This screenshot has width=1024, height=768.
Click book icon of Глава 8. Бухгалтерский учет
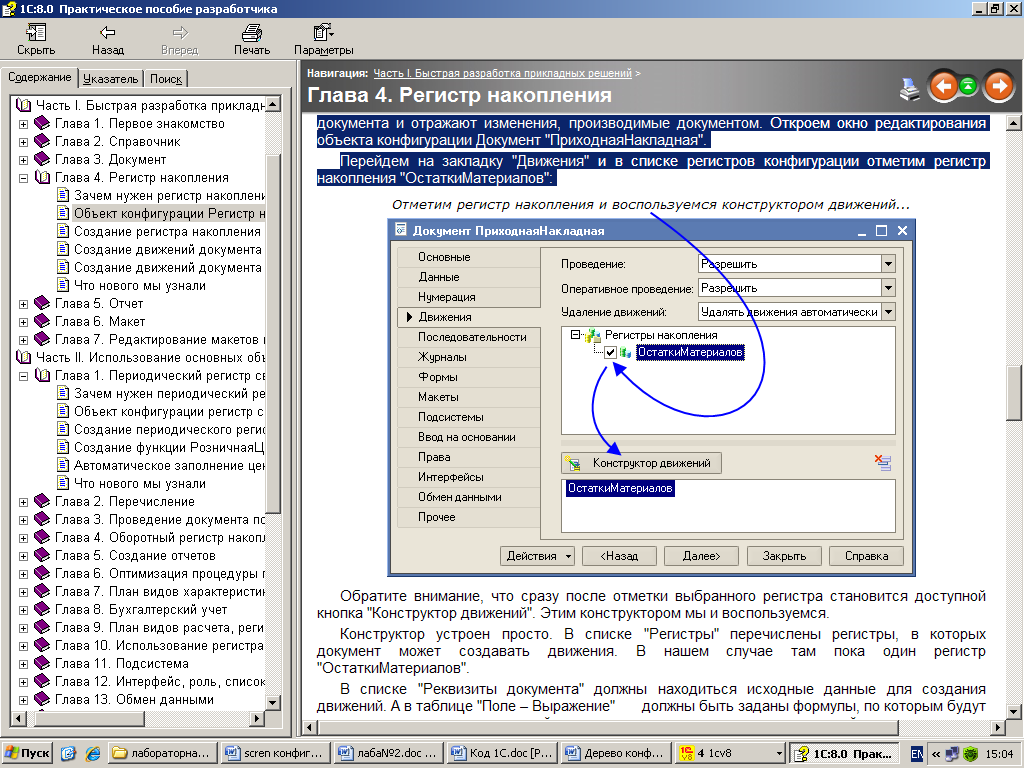pyautogui.click(x=42, y=609)
